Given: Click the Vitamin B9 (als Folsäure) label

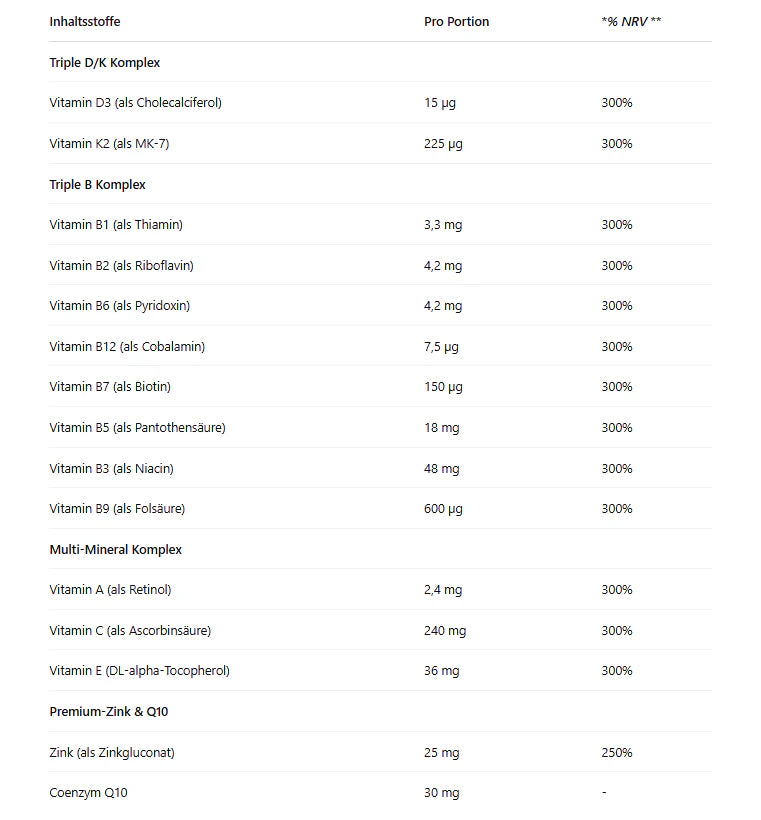Looking at the screenshot, I should click(117, 509).
